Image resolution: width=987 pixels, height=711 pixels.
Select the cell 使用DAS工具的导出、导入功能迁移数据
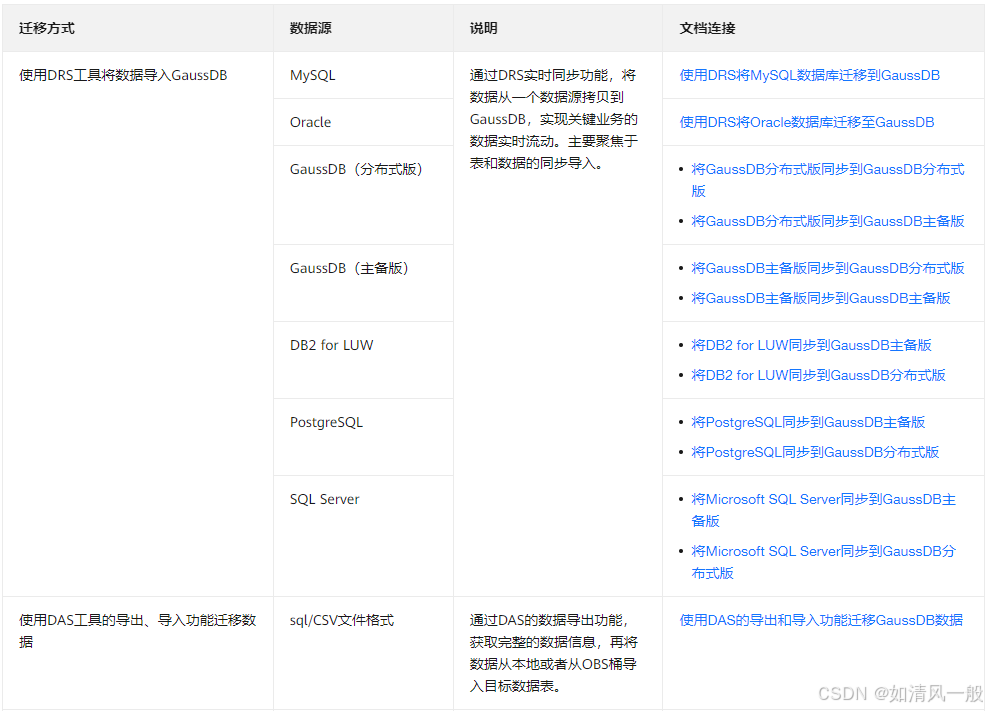click(138, 653)
